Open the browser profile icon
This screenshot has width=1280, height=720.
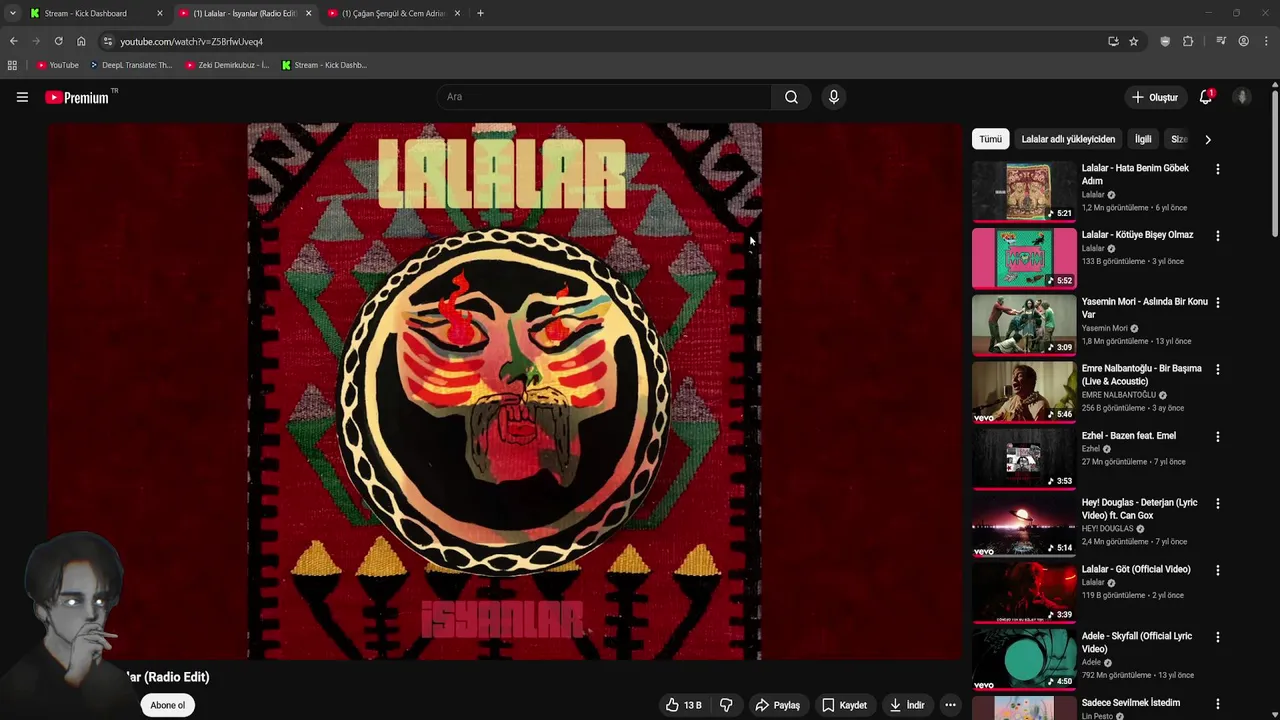[x=1243, y=41]
